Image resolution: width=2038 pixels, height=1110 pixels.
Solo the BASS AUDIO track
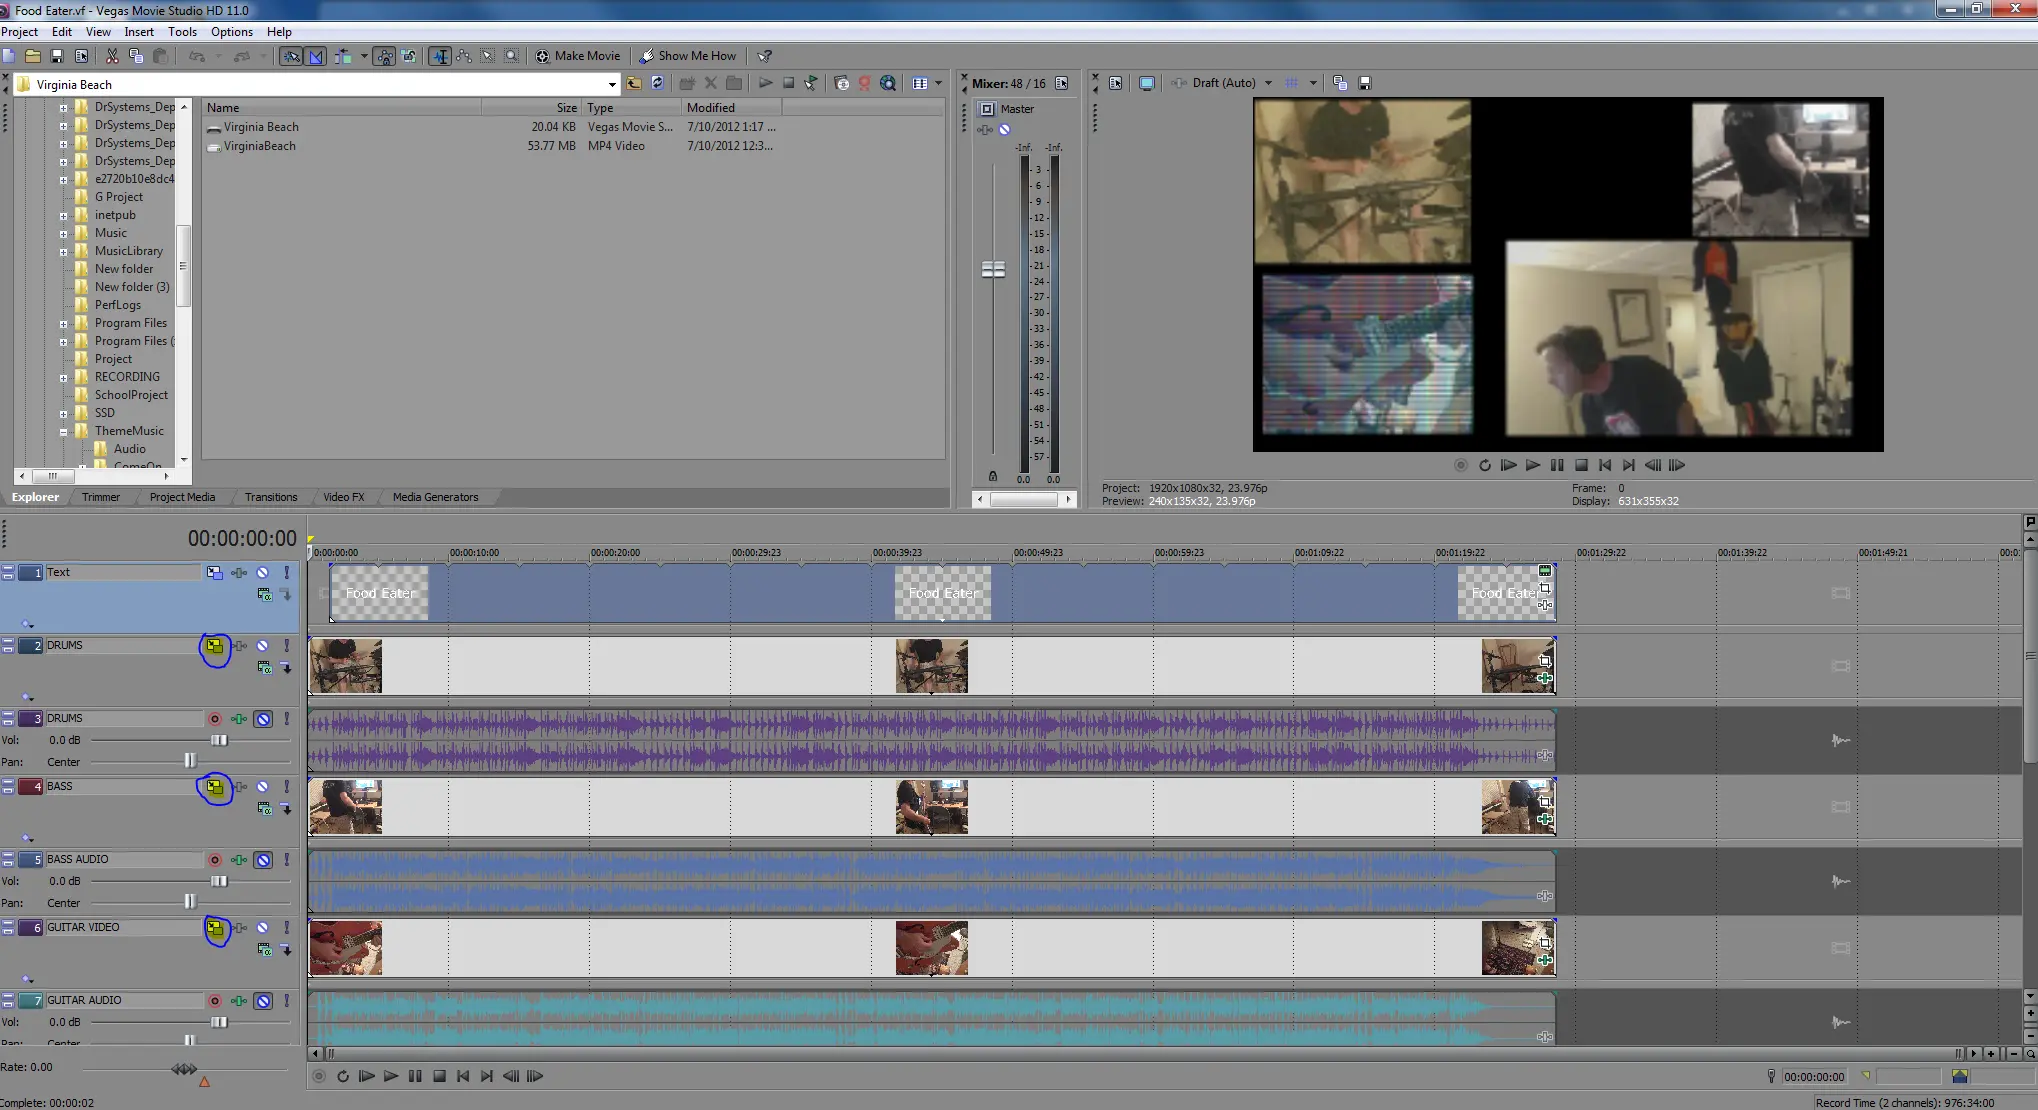287,860
